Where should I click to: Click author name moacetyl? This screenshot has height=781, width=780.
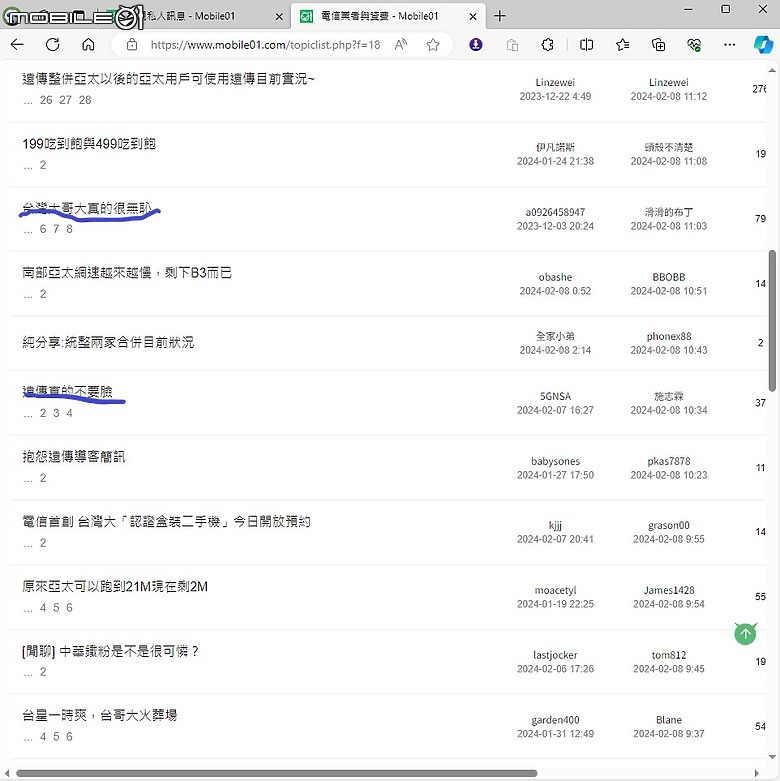555,590
